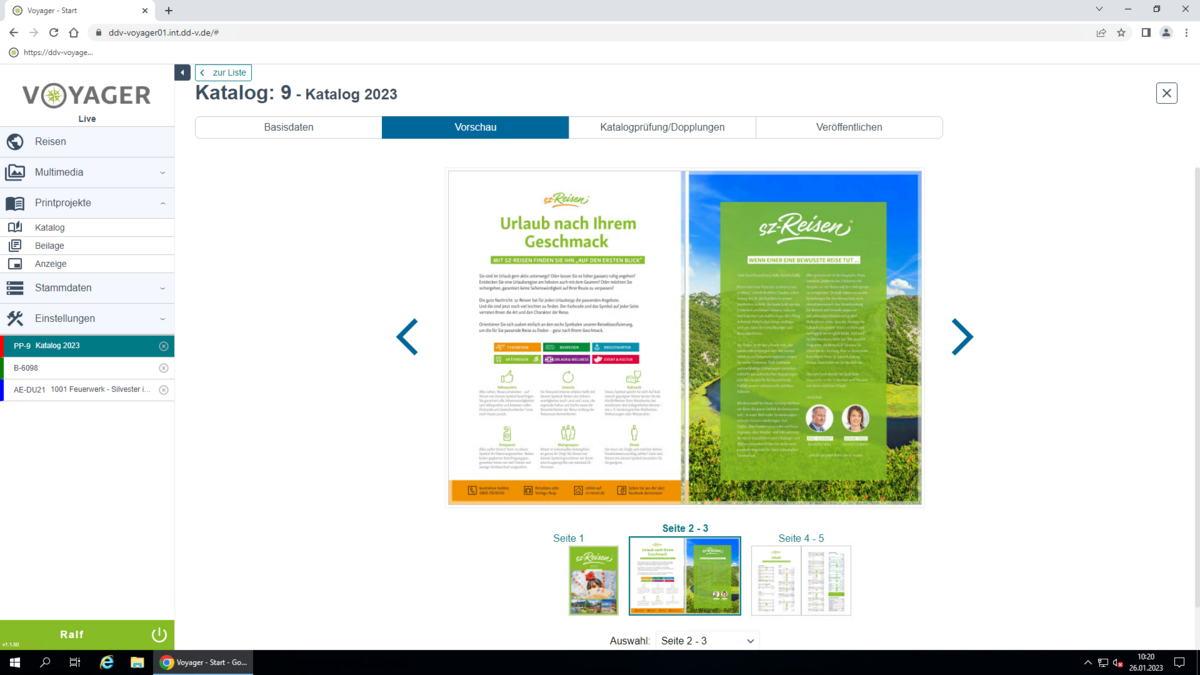This screenshot has height=675, width=1200.
Task: Open Windows taskbar search
Action: (x=45, y=662)
